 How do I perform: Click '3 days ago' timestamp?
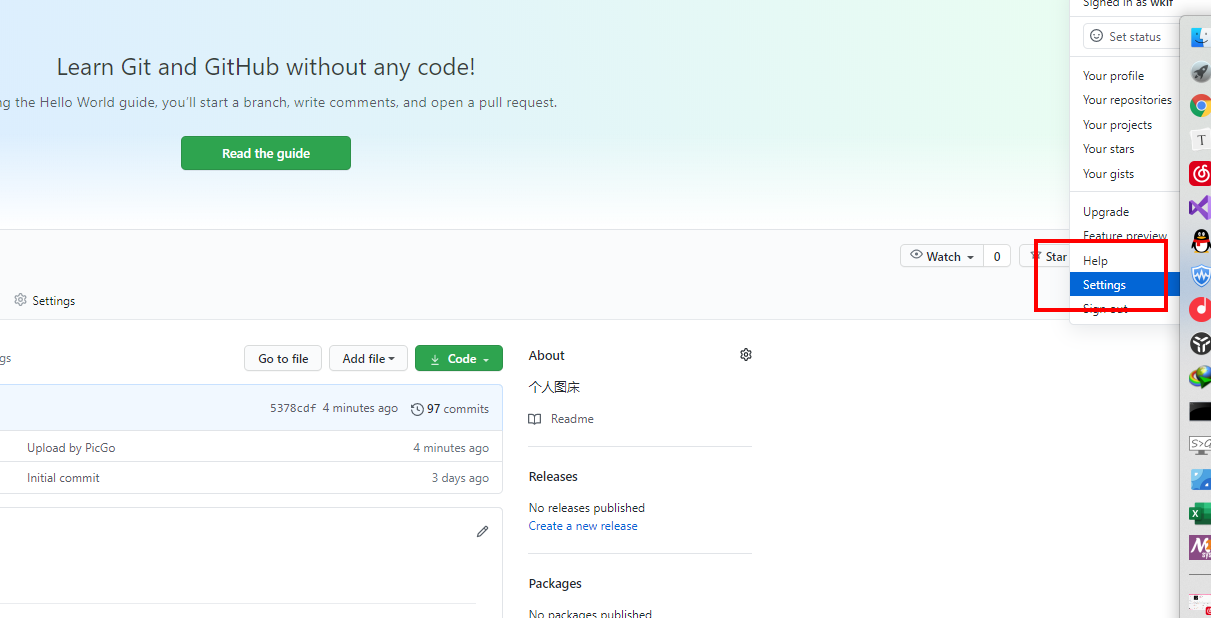pyautogui.click(x=460, y=478)
